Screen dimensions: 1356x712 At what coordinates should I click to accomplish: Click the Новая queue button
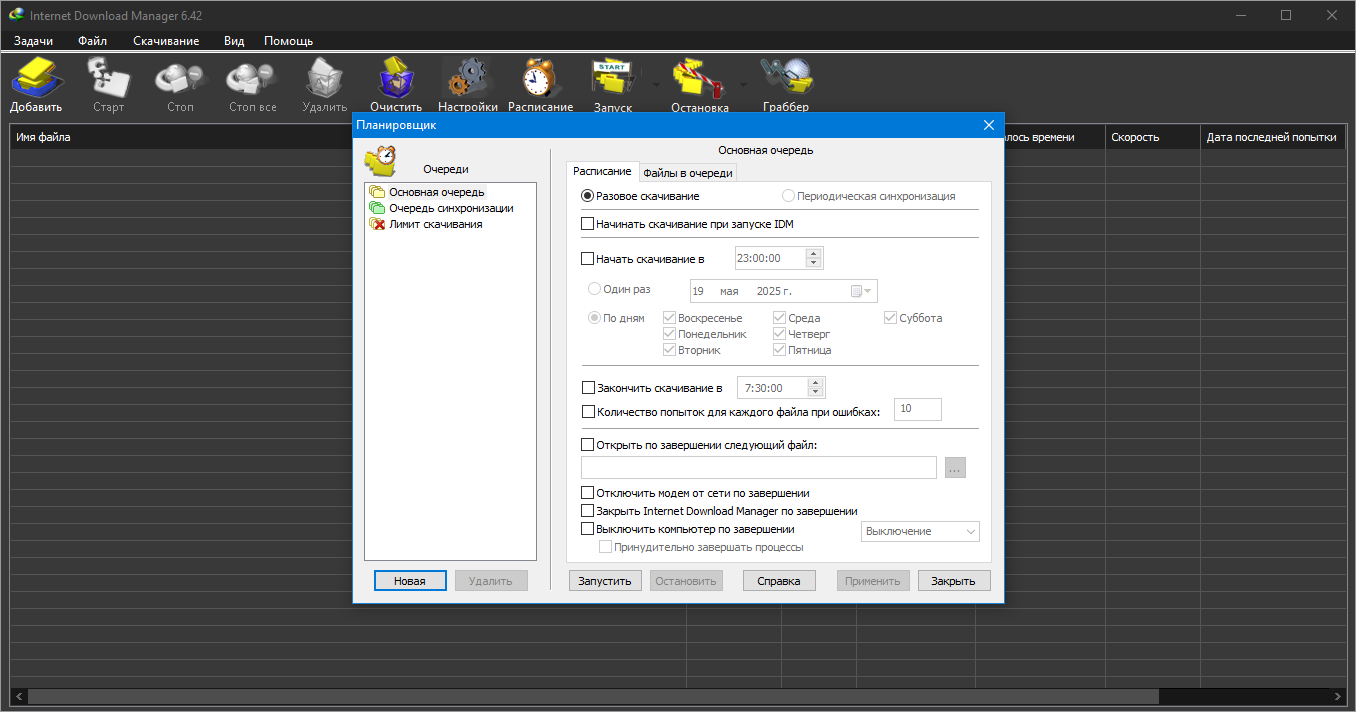pyautogui.click(x=410, y=581)
